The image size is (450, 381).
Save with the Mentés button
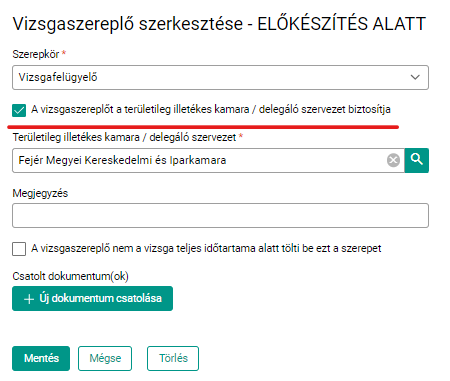coord(41,358)
